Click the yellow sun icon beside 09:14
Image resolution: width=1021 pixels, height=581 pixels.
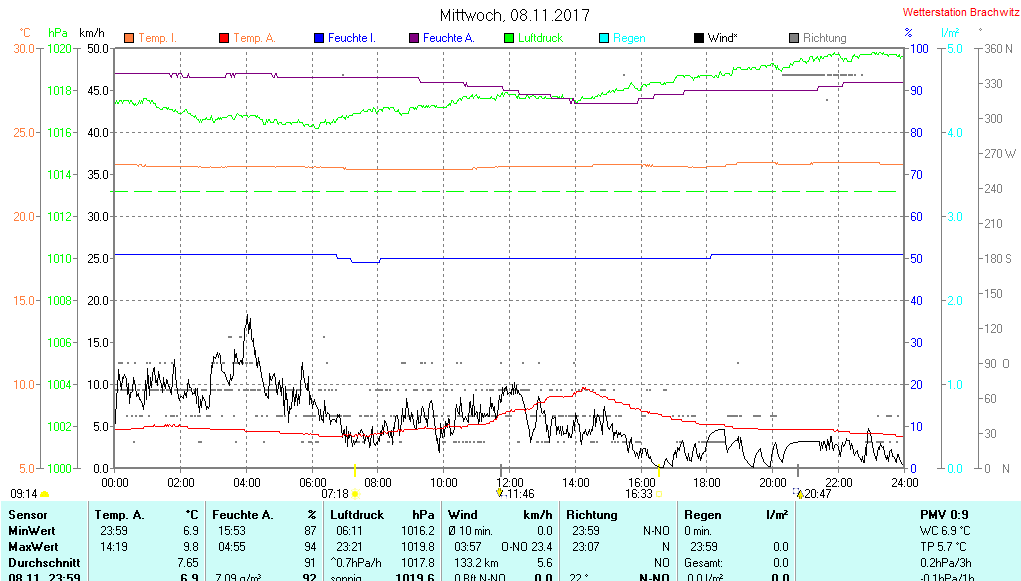[44, 493]
